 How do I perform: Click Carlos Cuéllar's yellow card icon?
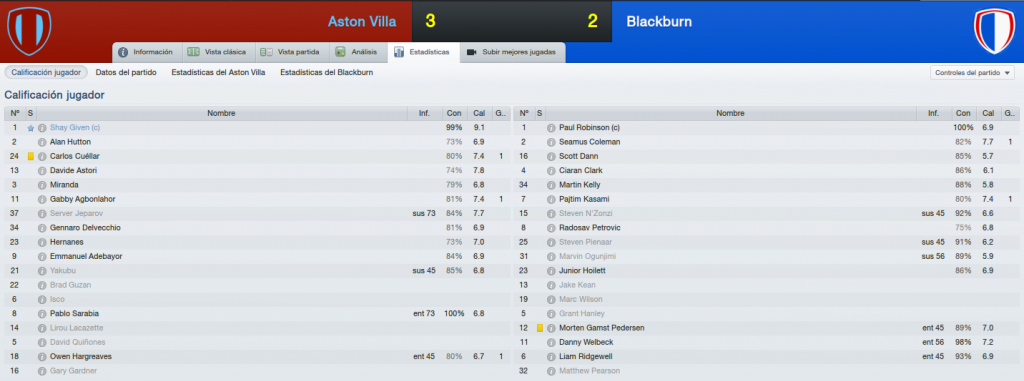(x=30, y=156)
